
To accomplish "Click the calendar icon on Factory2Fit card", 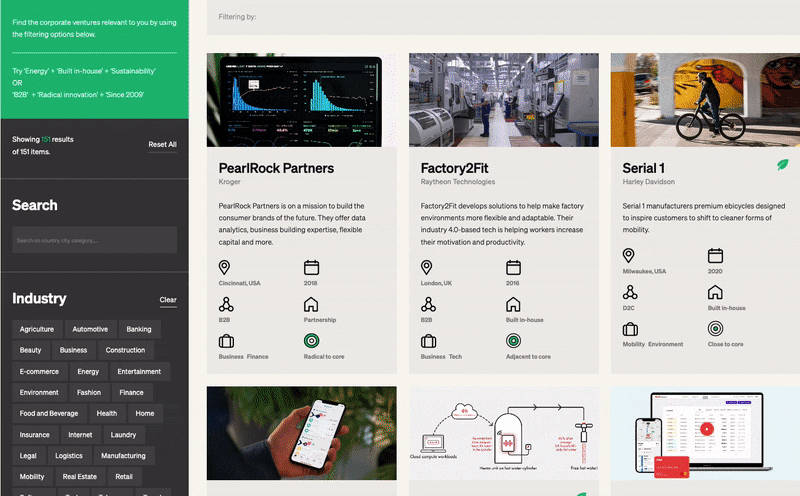I will 513,267.
